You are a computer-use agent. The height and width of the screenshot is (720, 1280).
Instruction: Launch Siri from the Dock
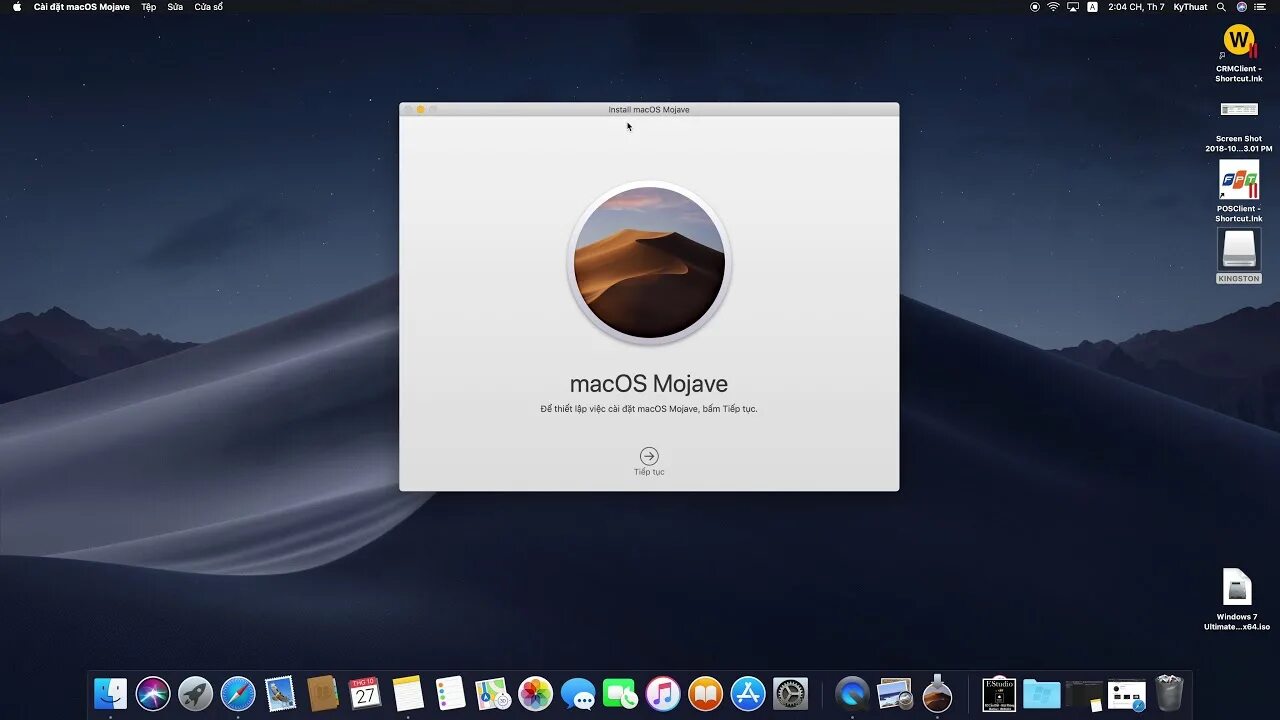click(x=153, y=693)
